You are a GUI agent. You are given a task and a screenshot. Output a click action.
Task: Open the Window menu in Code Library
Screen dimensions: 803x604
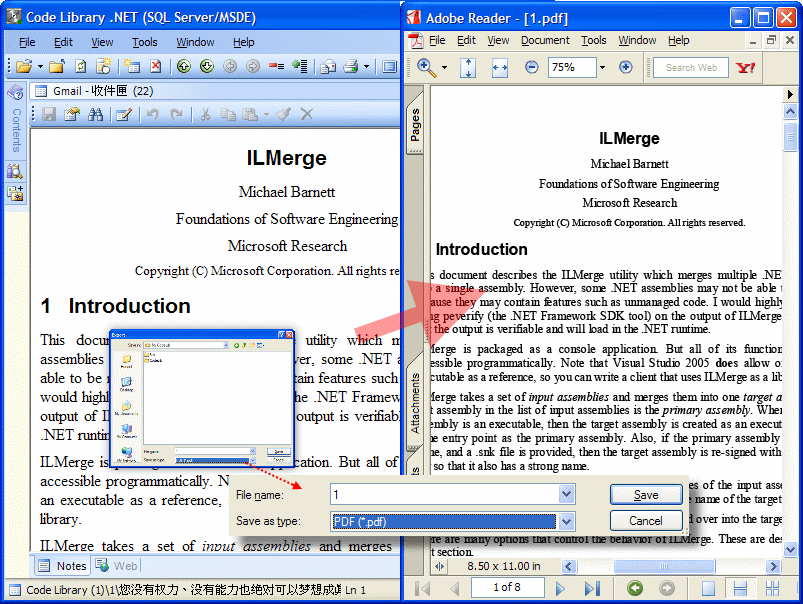(x=195, y=42)
